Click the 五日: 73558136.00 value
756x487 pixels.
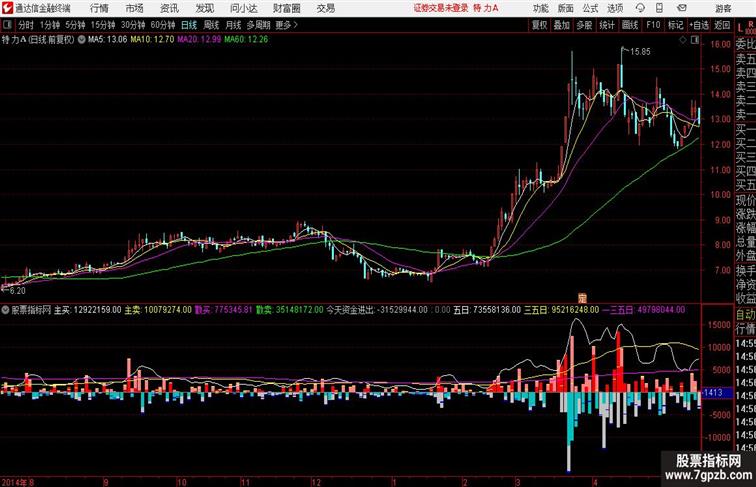tap(487, 310)
